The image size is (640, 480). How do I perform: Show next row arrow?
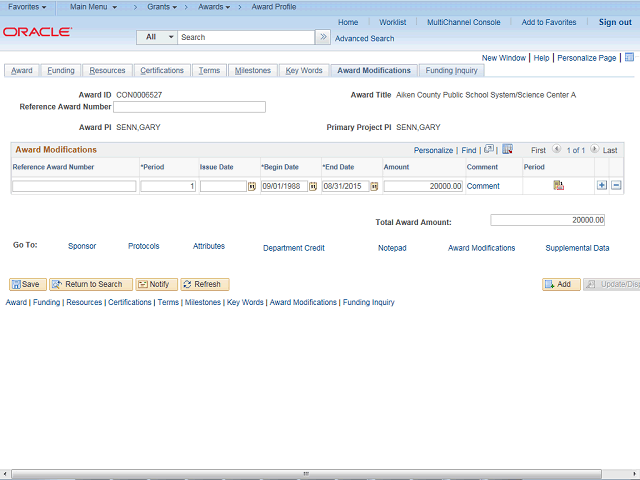click(x=594, y=149)
